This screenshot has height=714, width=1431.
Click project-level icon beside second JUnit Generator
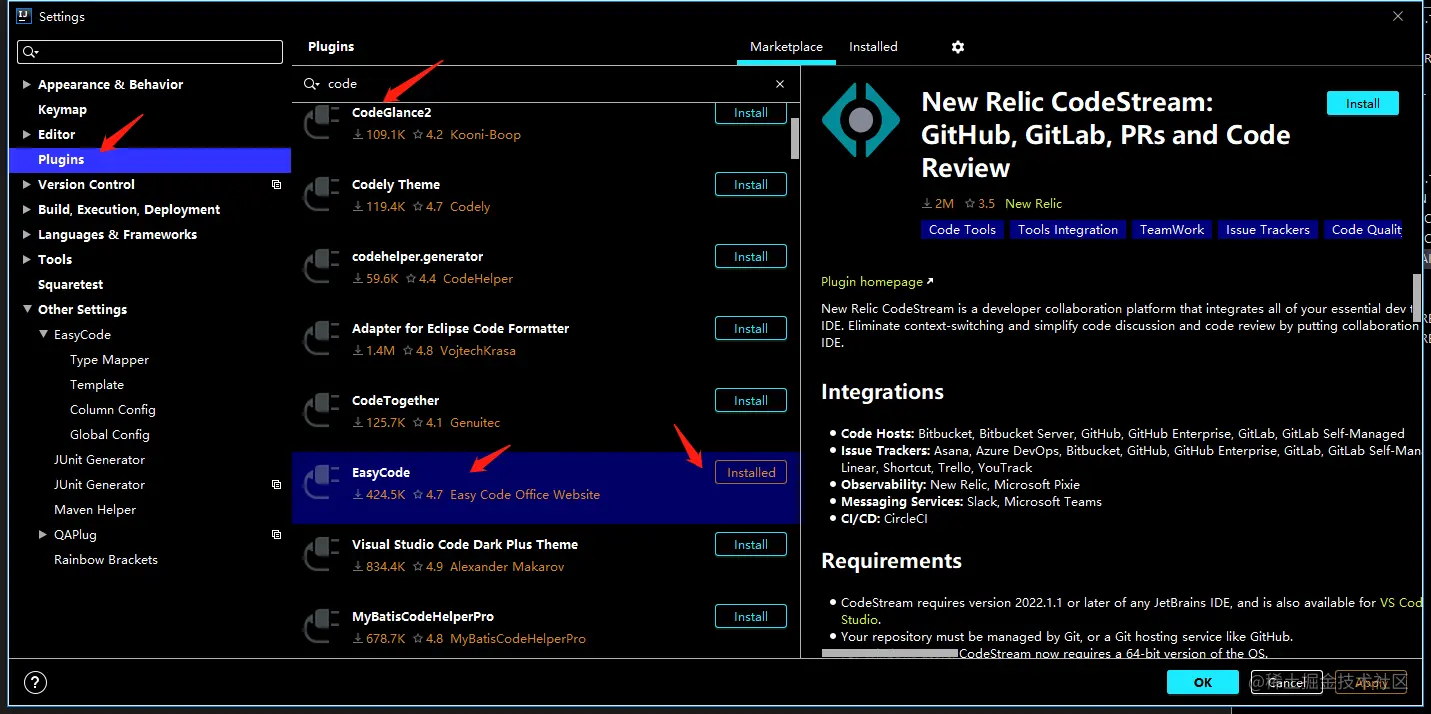pyautogui.click(x=277, y=485)
